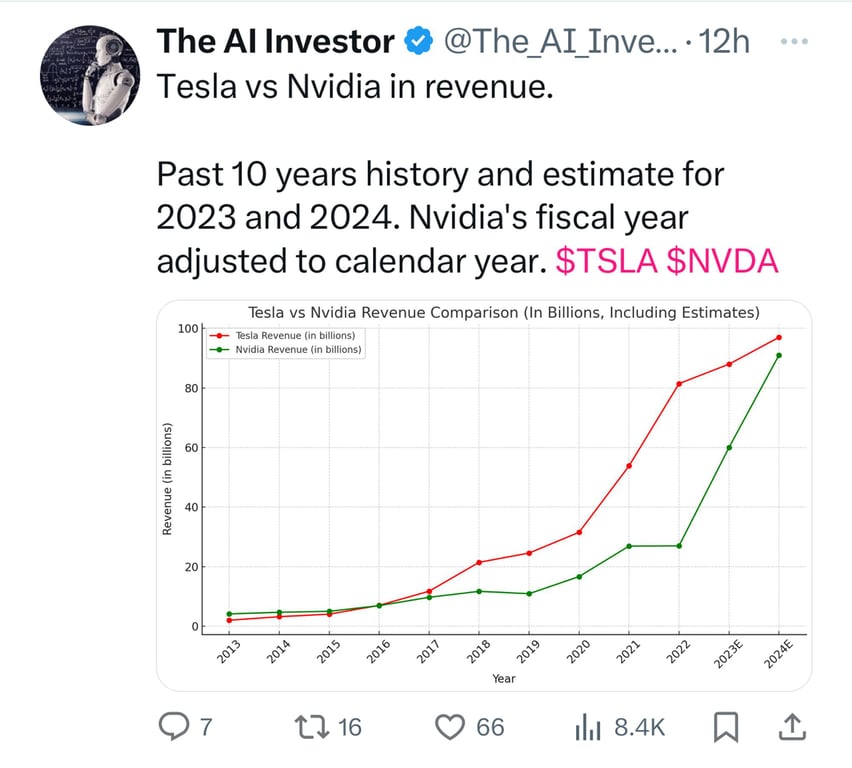Click the red Tesla Revenue legend entry
This screenshot has height=768, width=852.
pos(294,335)
